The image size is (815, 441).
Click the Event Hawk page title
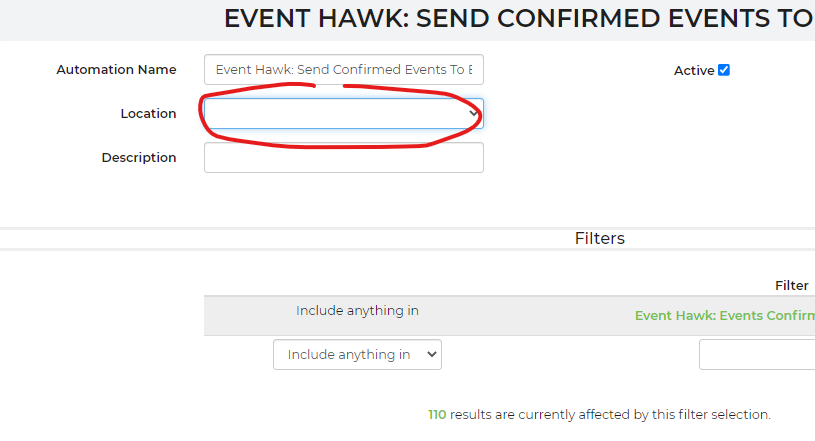coord(518,19)
